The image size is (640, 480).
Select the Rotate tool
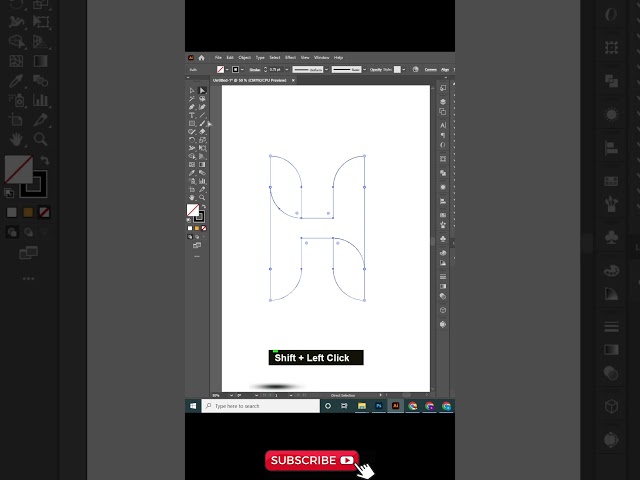192,140
